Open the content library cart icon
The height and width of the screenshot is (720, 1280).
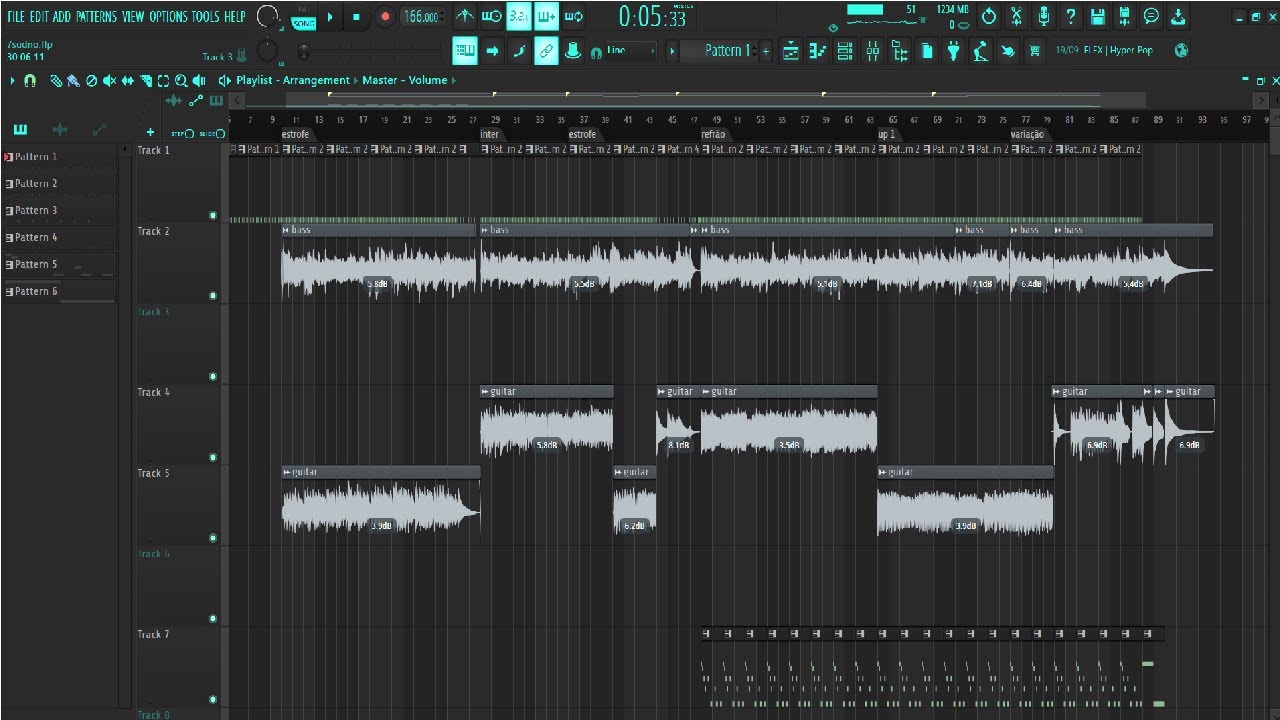tap(1034, 51)
